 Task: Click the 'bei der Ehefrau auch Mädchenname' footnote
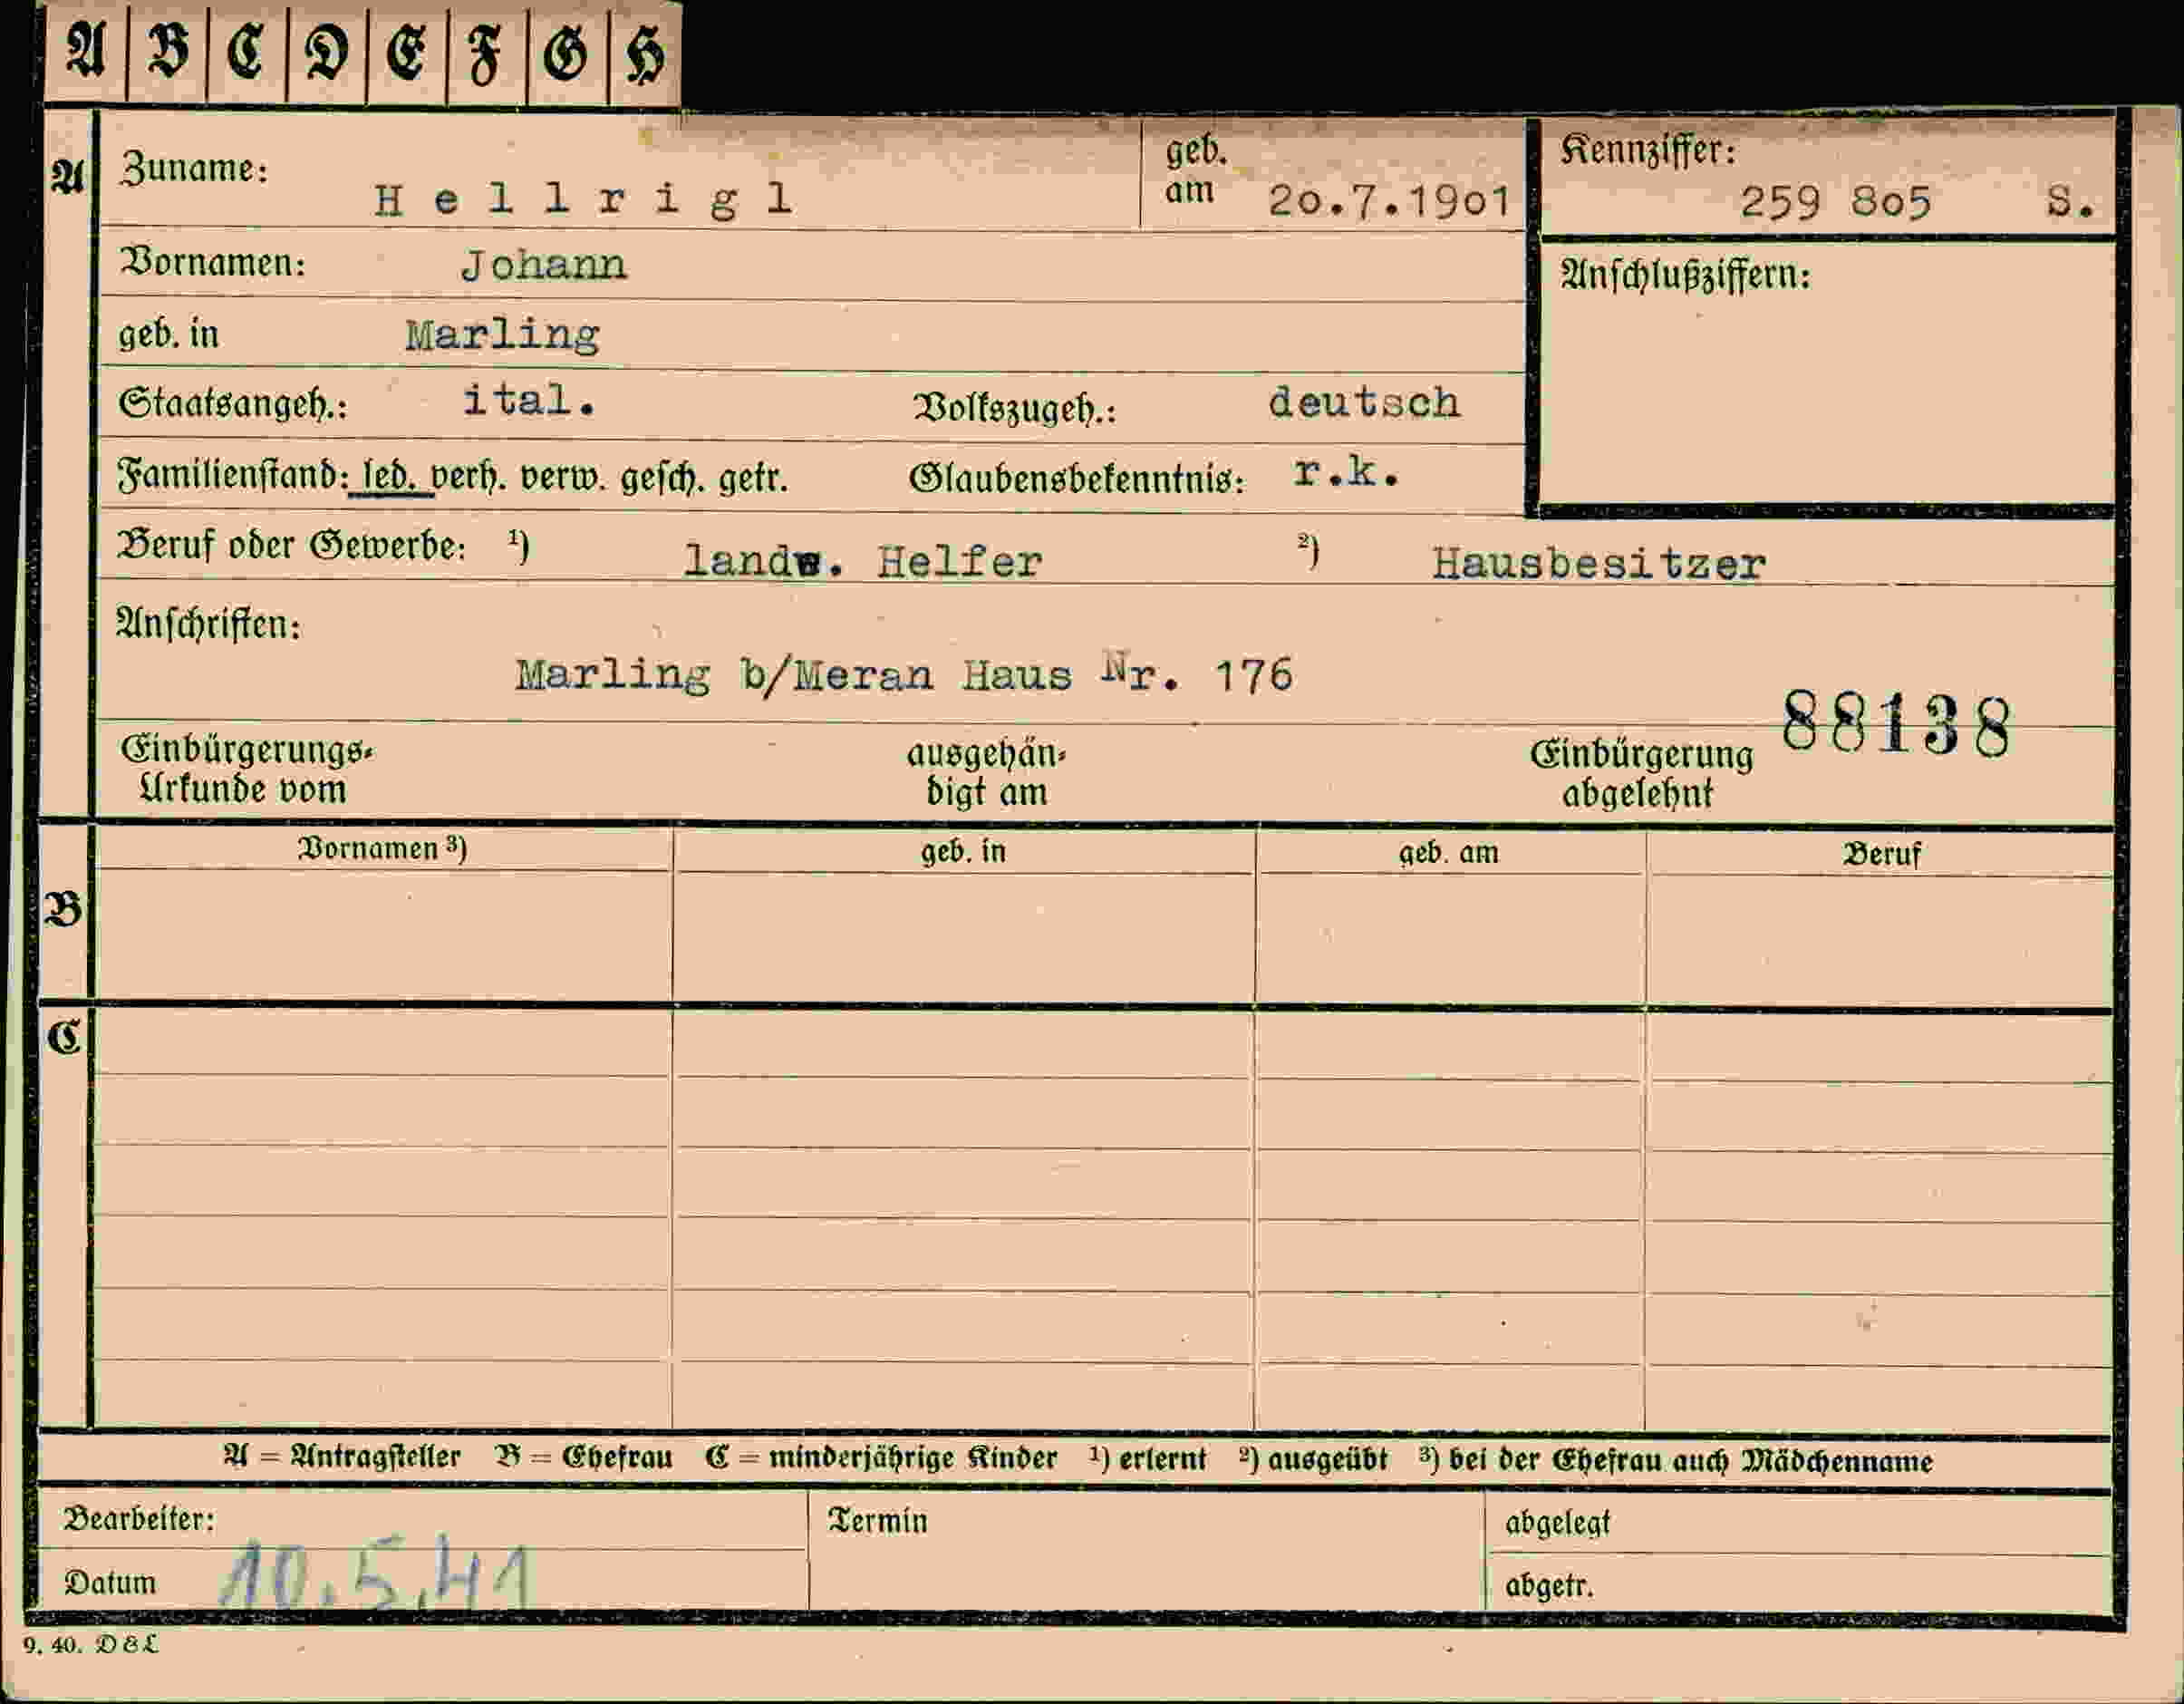(1689, 1461)
